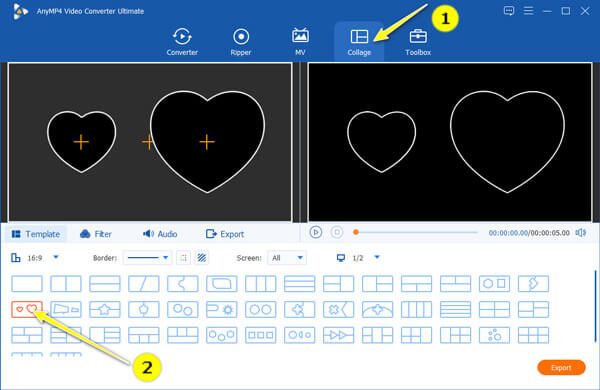Choose the three horizontal rows template

pyautogui.click(x=300, y=284)
